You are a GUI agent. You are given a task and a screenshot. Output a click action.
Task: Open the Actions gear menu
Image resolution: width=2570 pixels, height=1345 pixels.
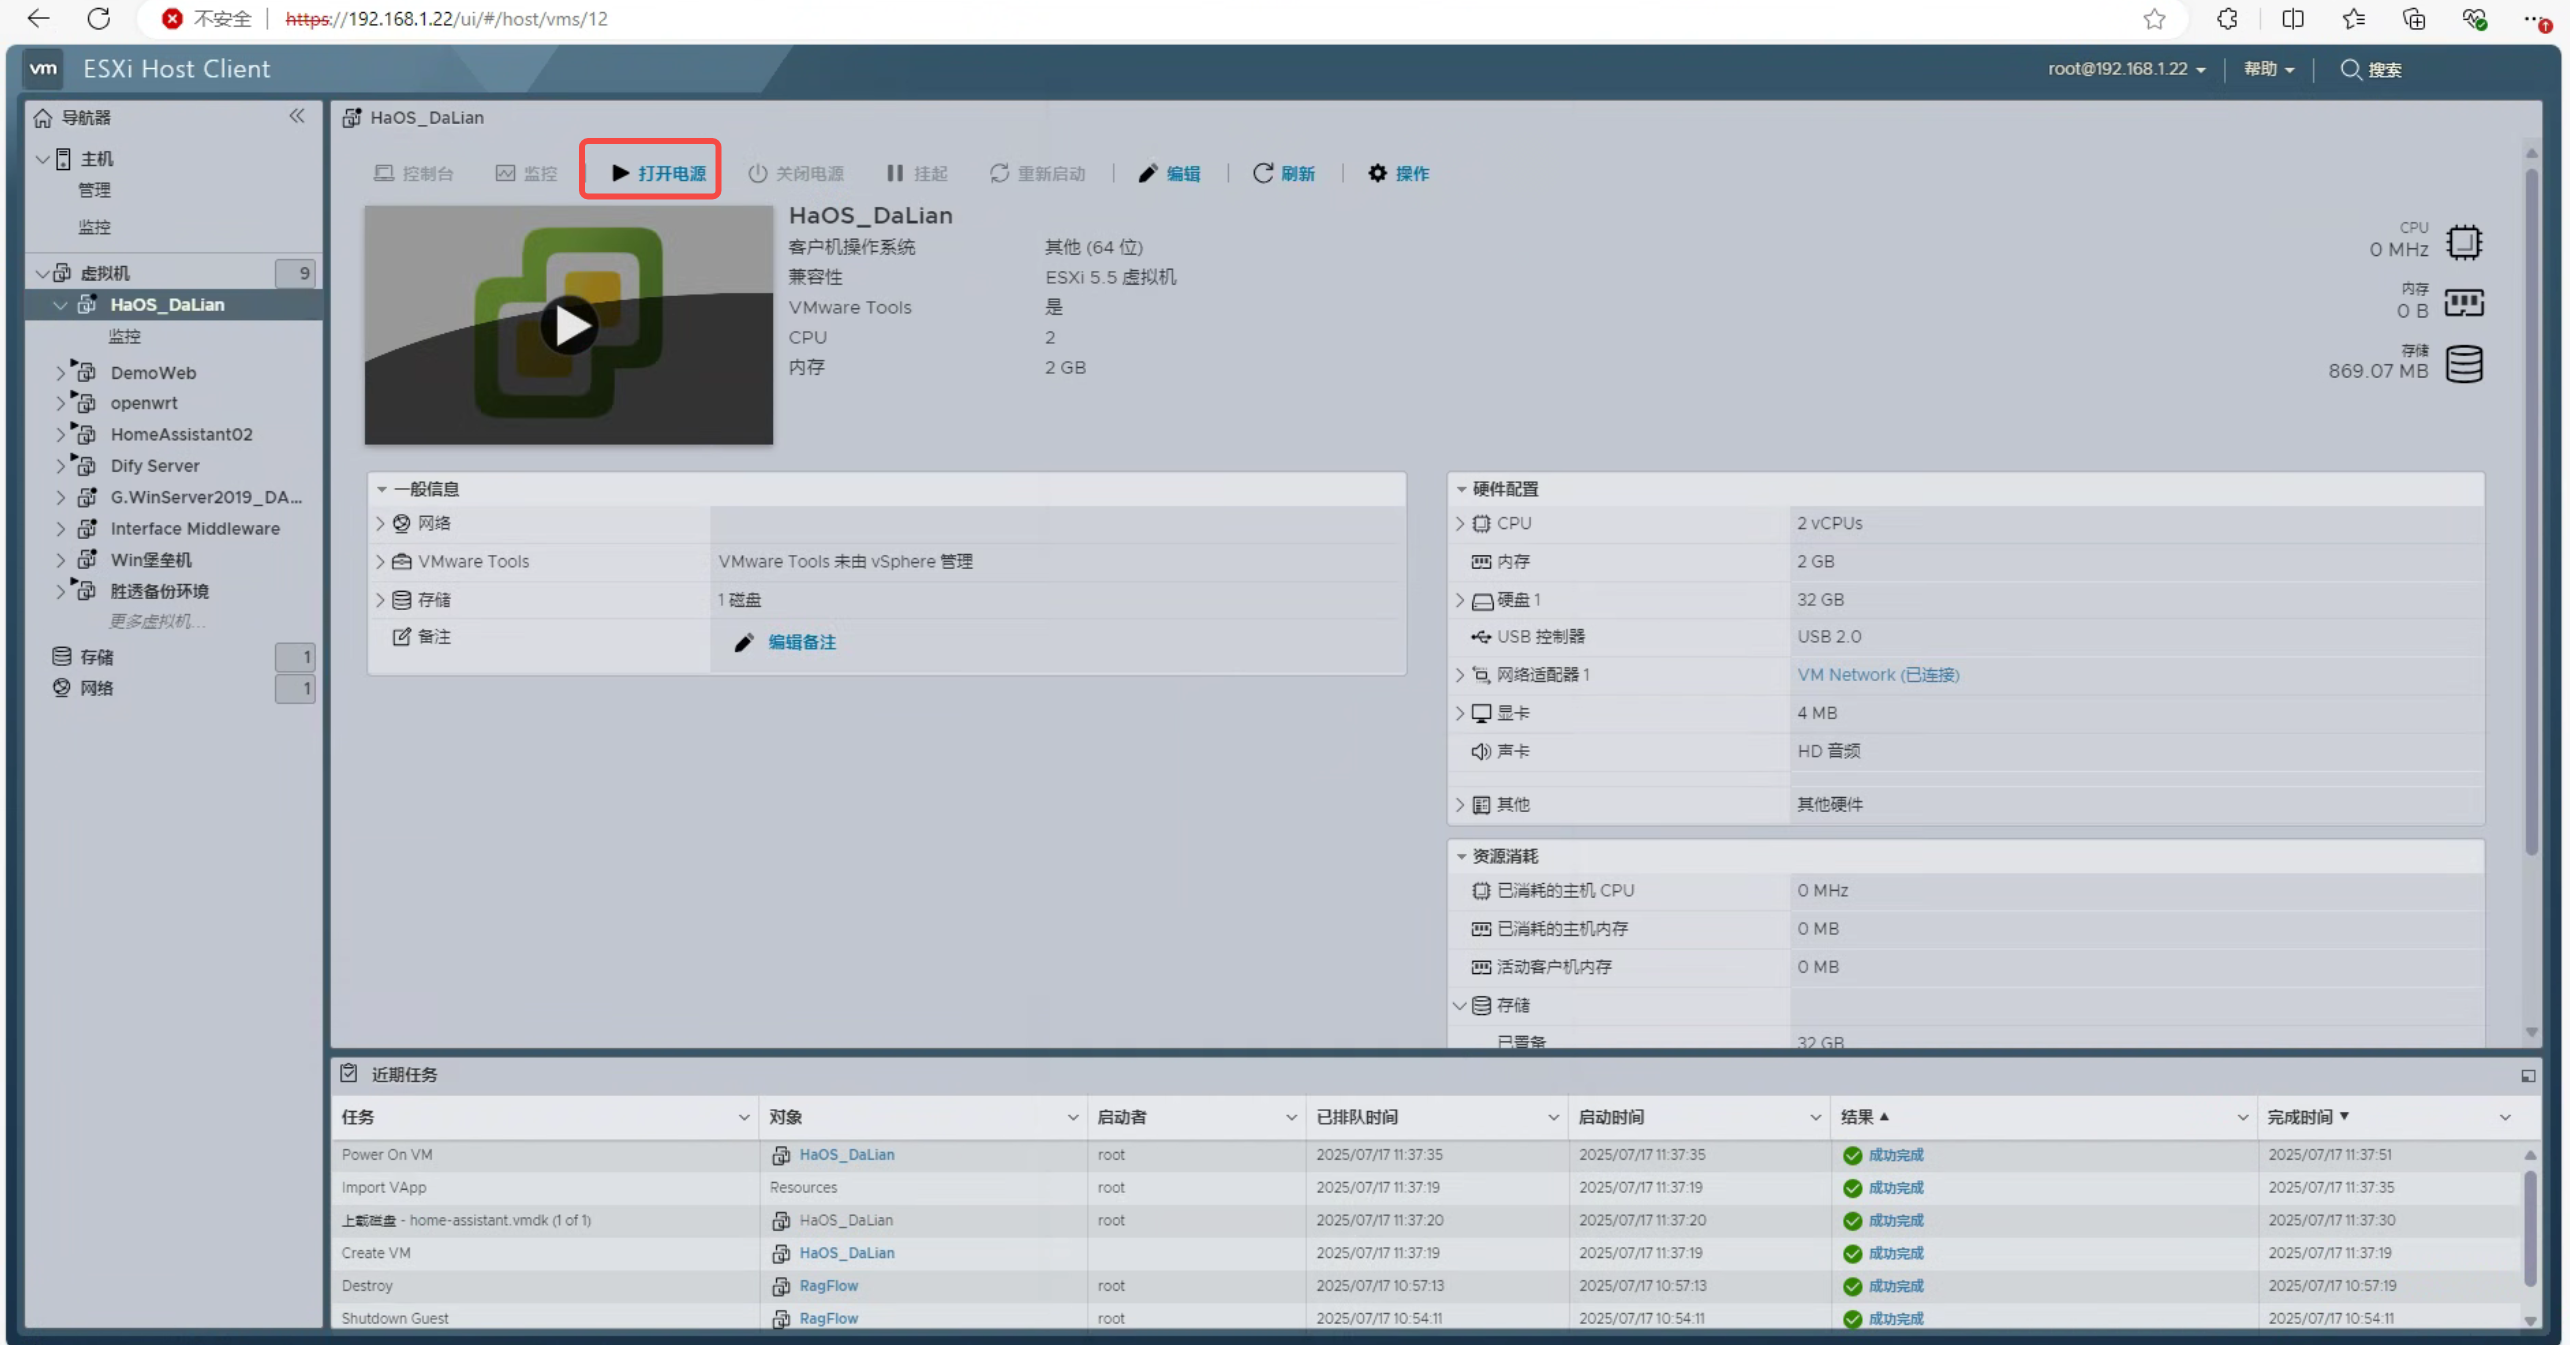pos(1378,173)
